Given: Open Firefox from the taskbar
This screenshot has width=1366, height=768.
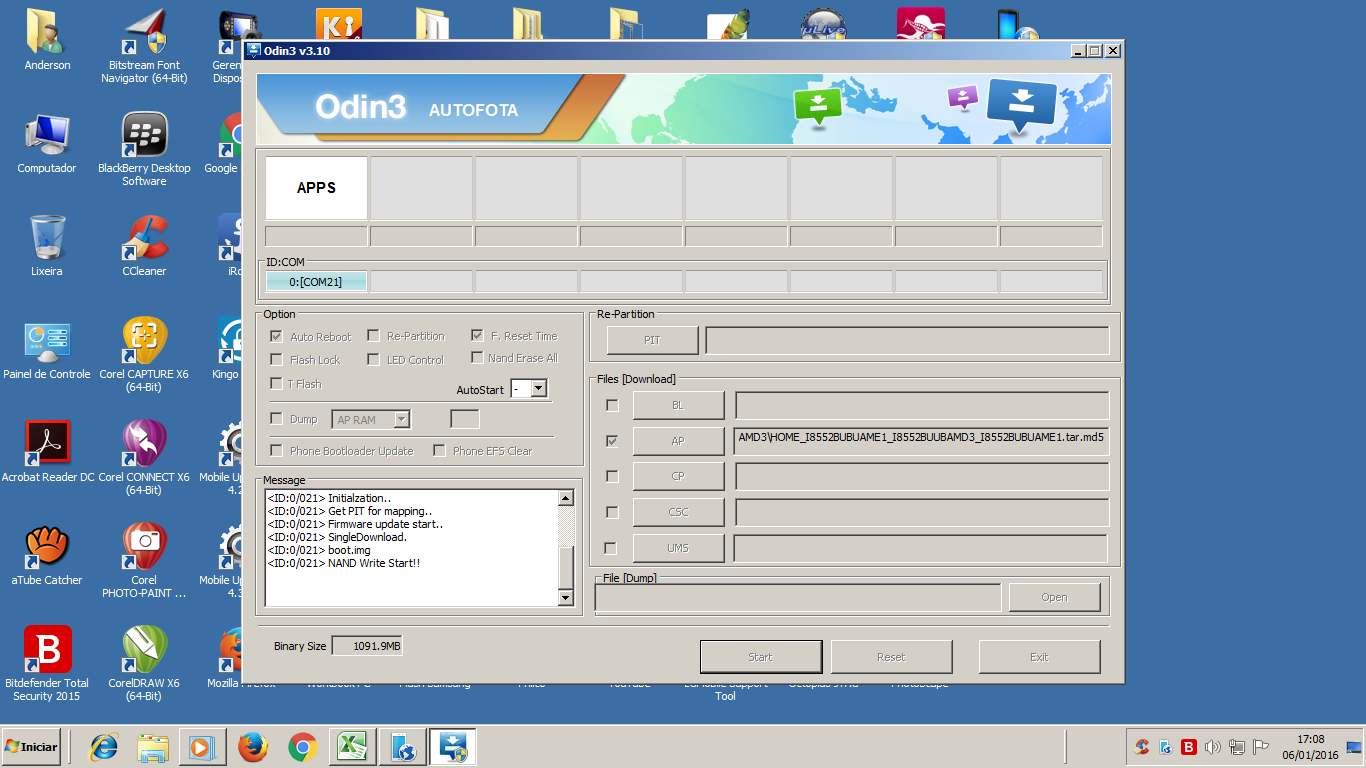Looking at the screenshot, I should 253,747.
